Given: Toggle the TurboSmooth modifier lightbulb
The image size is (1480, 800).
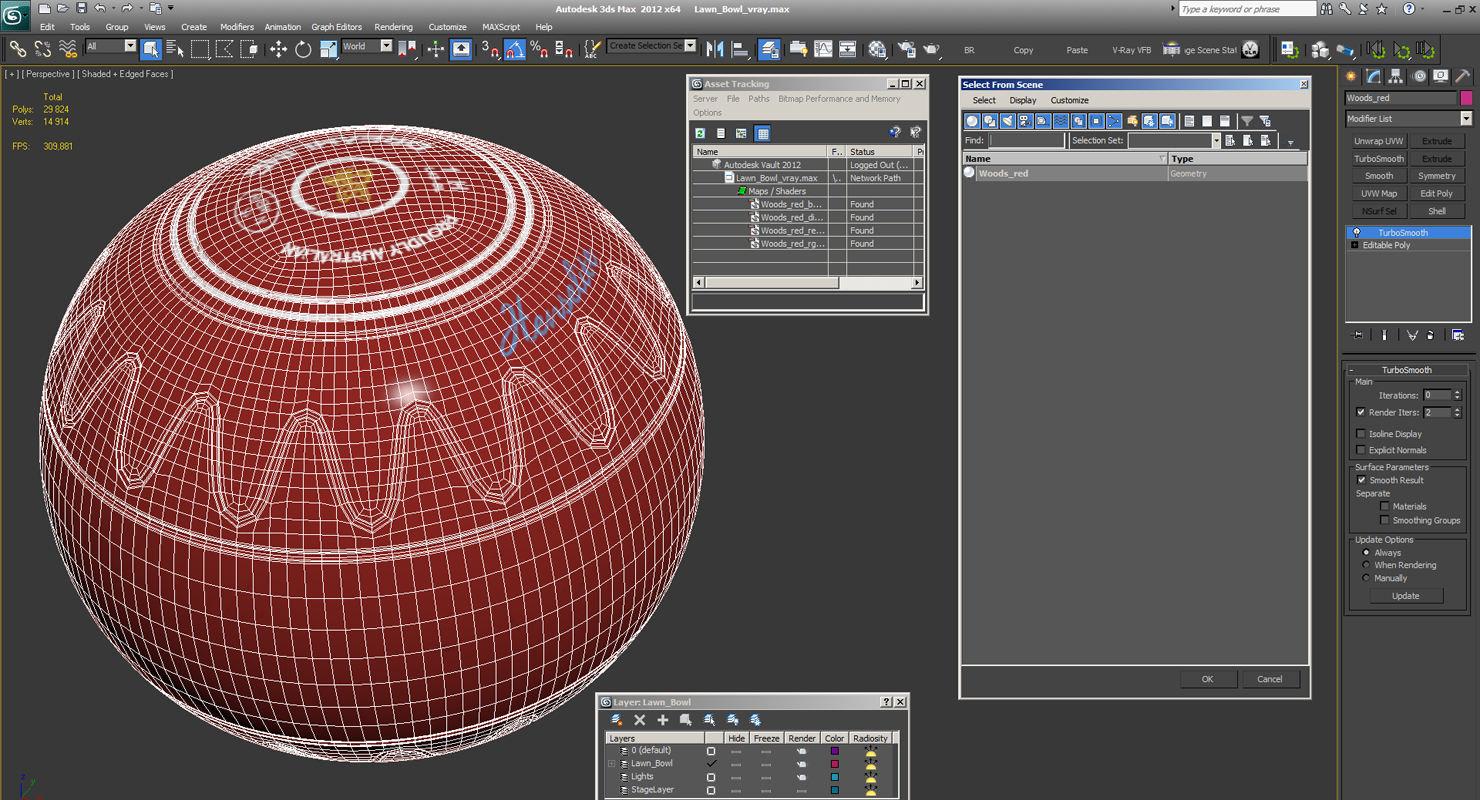Looking at the screenshot, I should 1356,232.
